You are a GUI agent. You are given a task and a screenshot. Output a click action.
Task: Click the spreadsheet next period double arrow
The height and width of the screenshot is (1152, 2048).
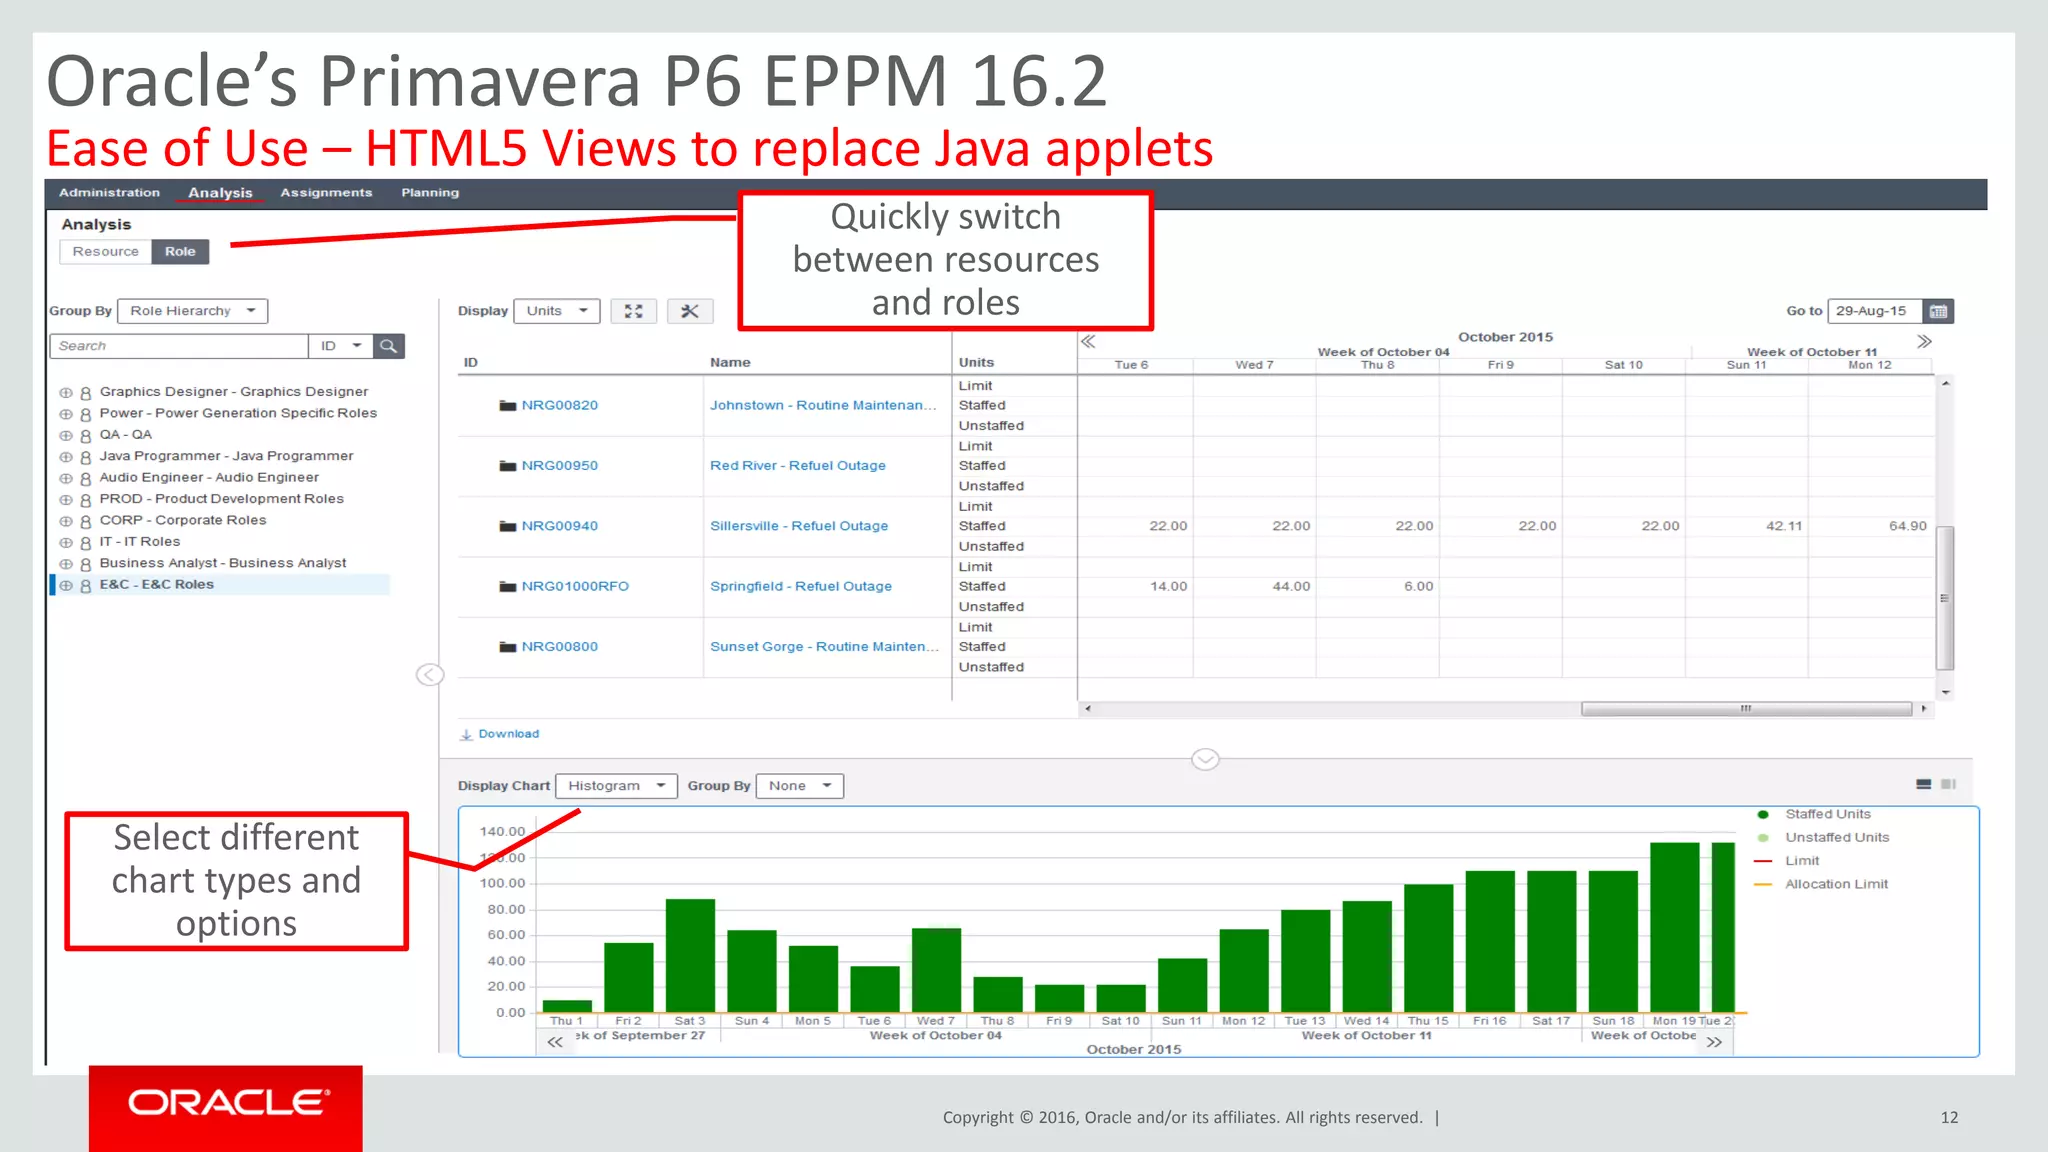(x=1924, y=341)
